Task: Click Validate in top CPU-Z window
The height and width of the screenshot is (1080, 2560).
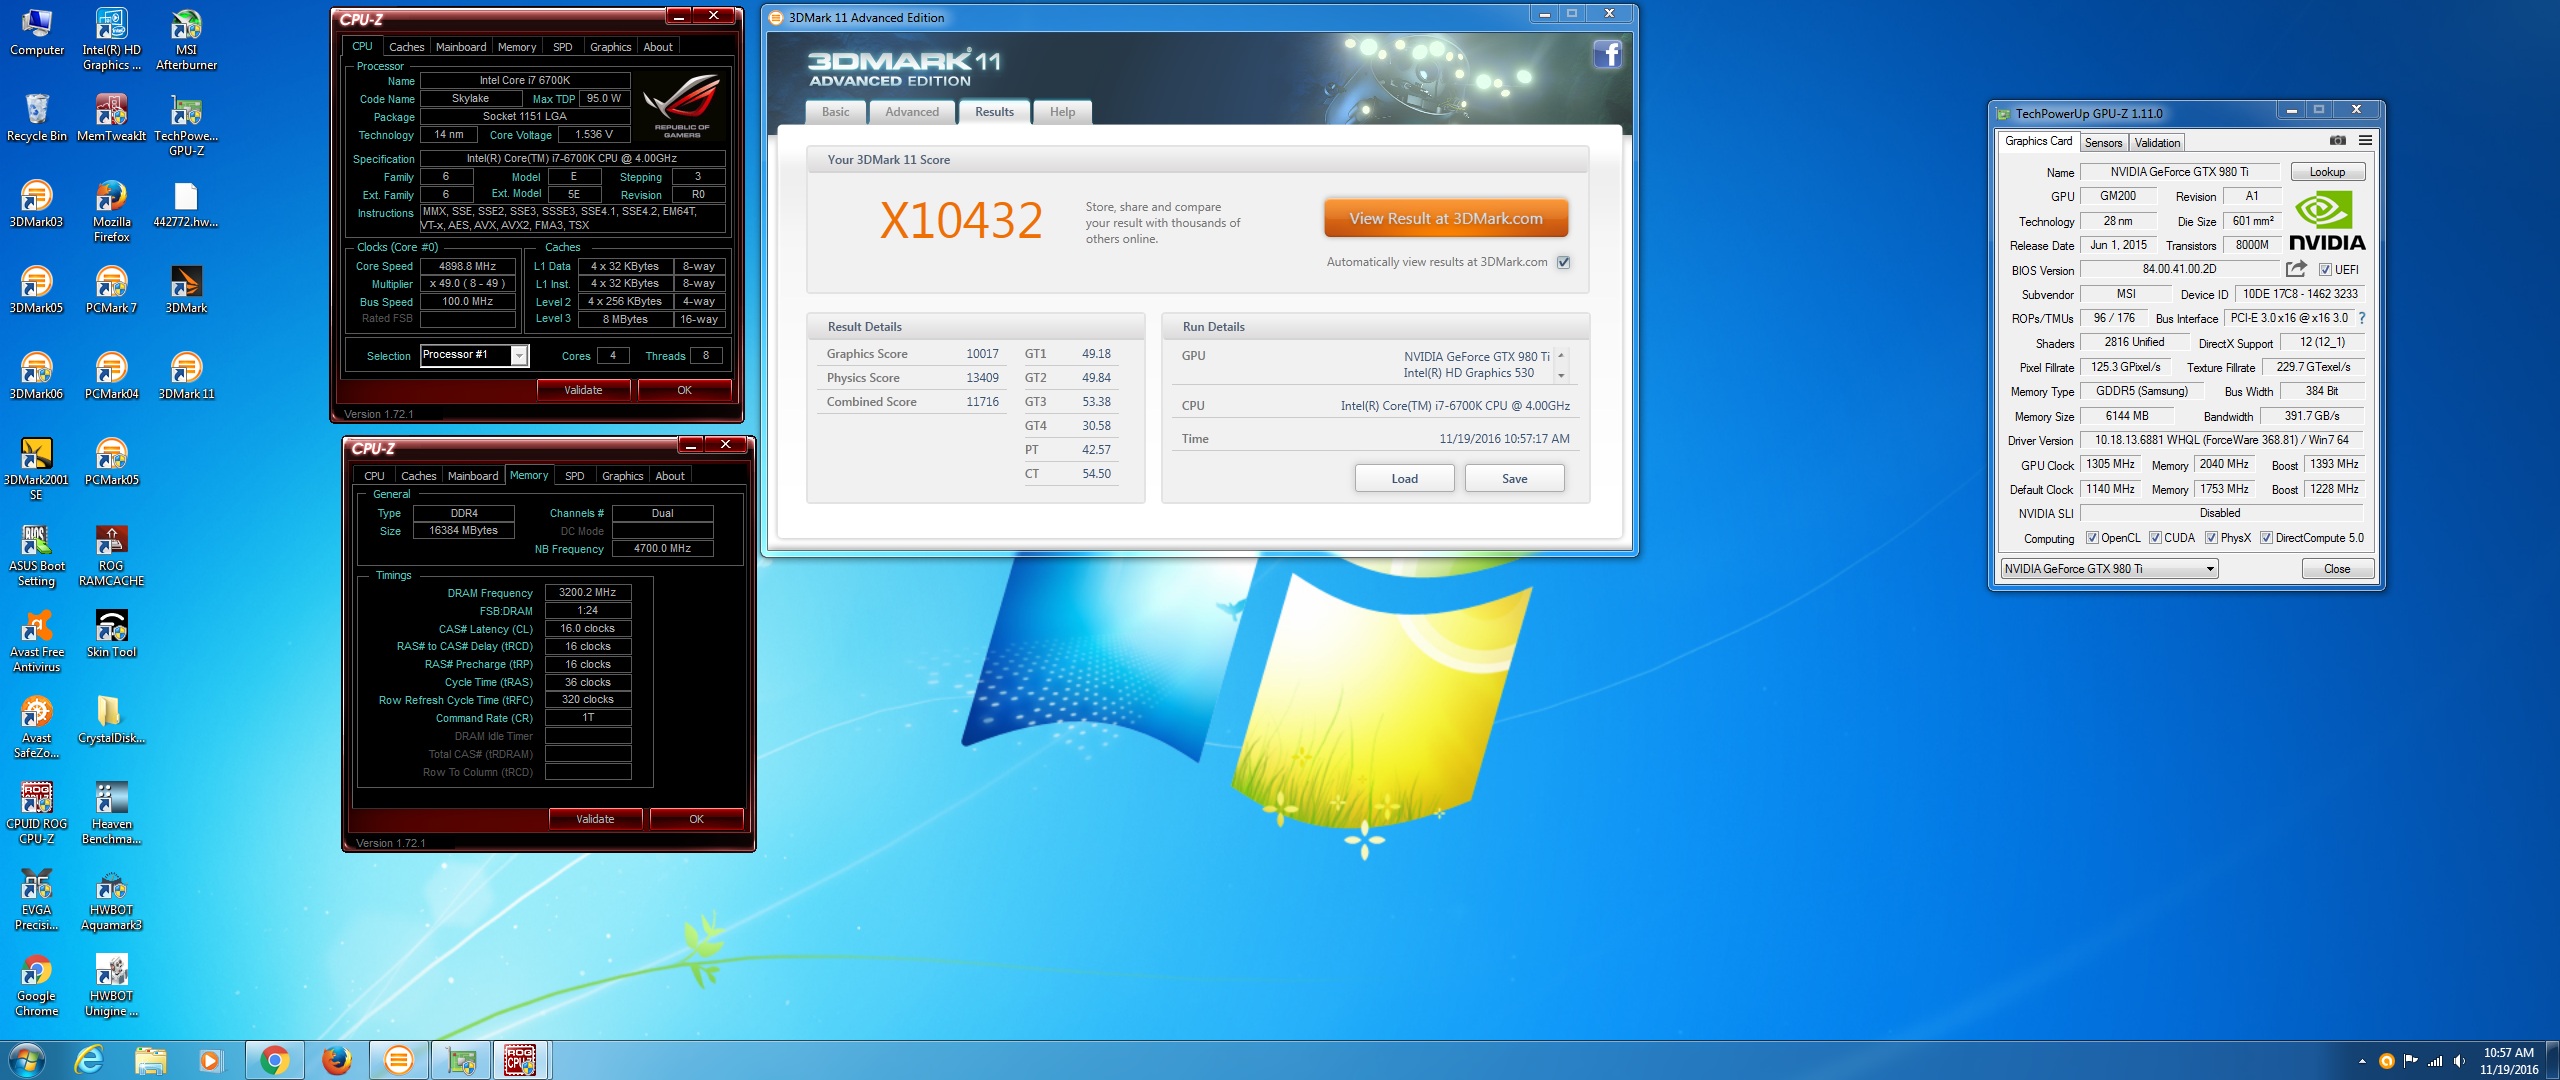Action: [583, 390]
